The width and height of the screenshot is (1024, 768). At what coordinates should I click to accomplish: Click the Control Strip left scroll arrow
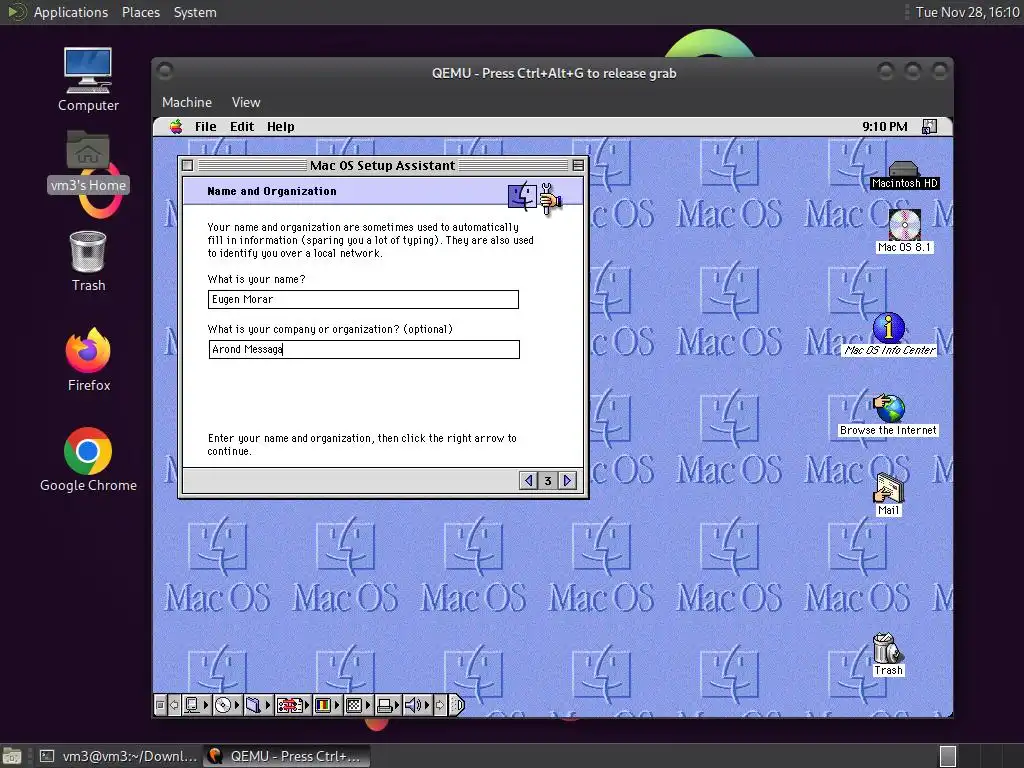[x=174, y=705]
